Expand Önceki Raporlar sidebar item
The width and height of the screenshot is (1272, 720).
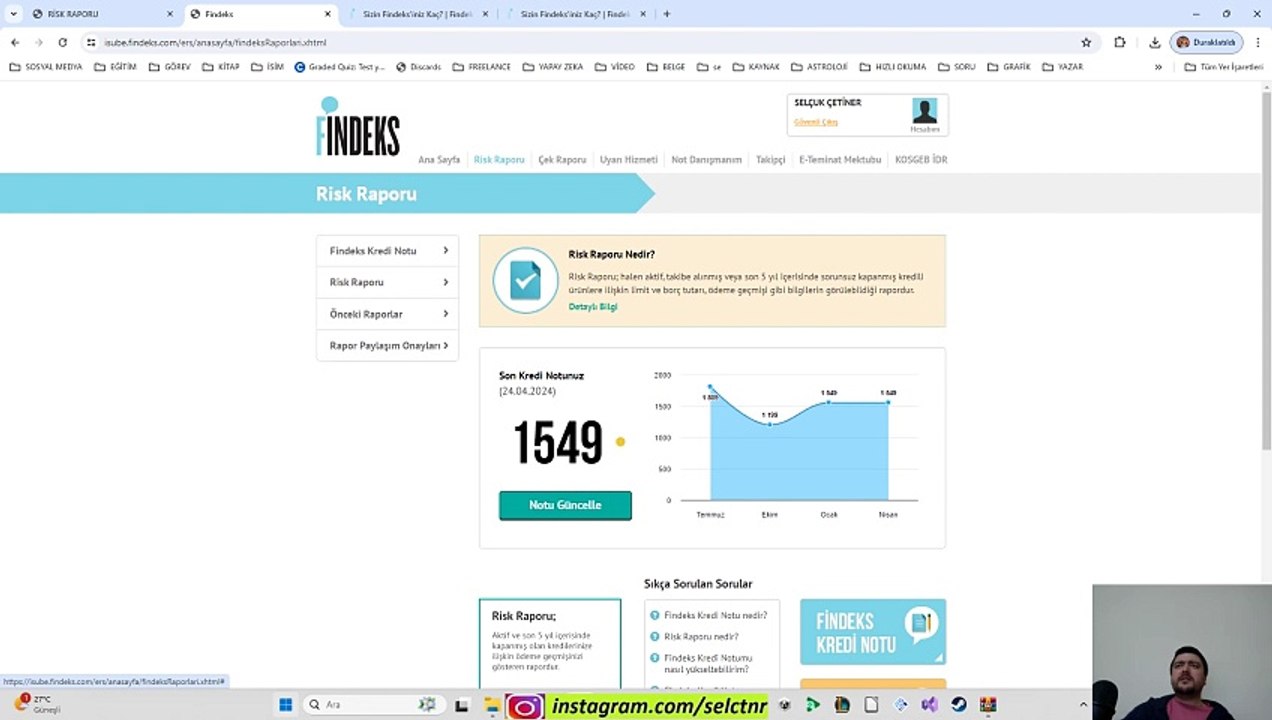click(x=387, y=314)
